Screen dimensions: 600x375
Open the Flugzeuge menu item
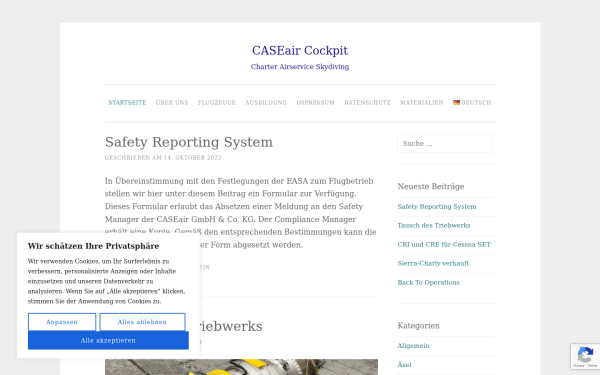[217, 103]
